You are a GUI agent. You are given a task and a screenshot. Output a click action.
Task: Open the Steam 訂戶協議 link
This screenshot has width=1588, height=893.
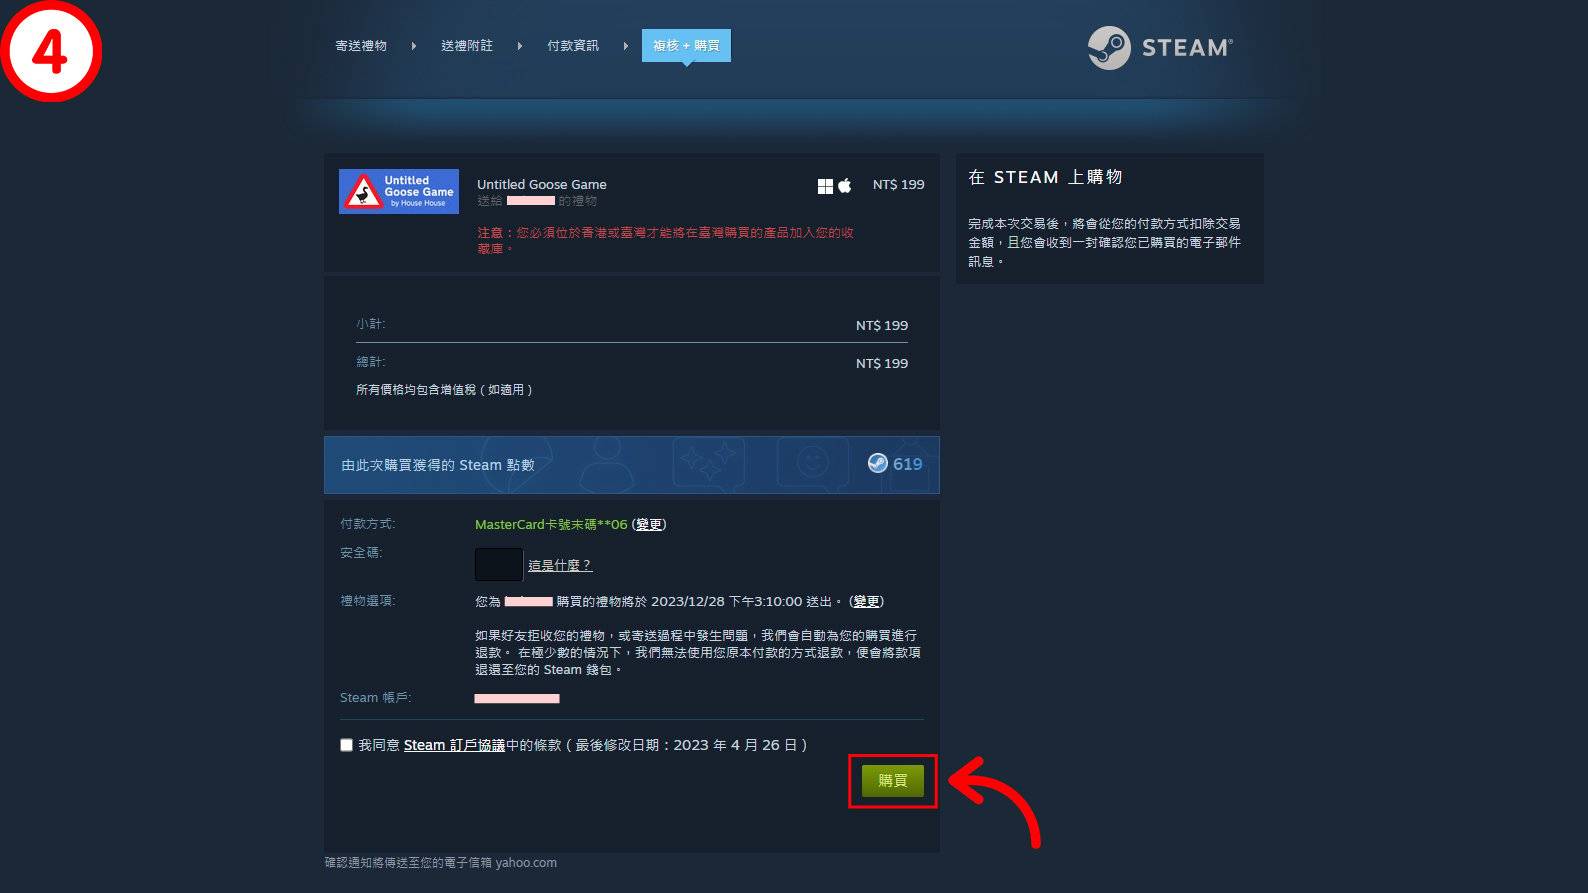coord(454,745)
